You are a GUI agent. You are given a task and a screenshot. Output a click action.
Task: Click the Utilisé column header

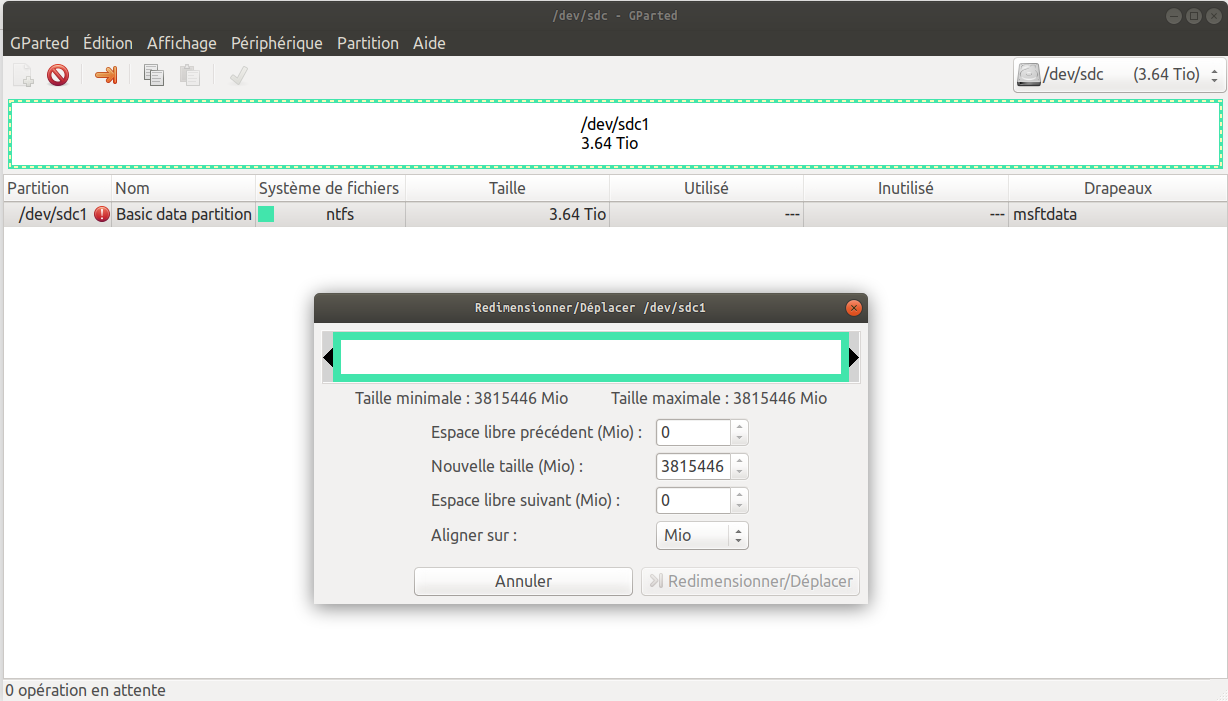tap(706, 188)
